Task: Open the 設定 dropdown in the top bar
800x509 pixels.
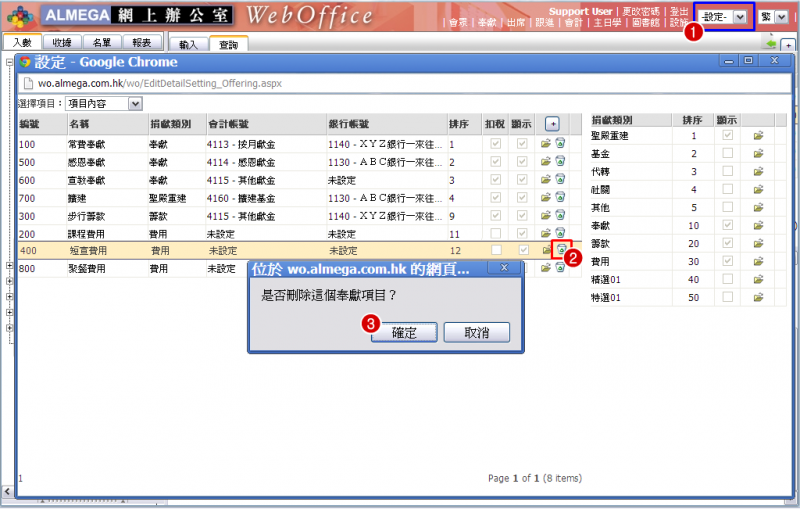Action: tap(724, 17)
